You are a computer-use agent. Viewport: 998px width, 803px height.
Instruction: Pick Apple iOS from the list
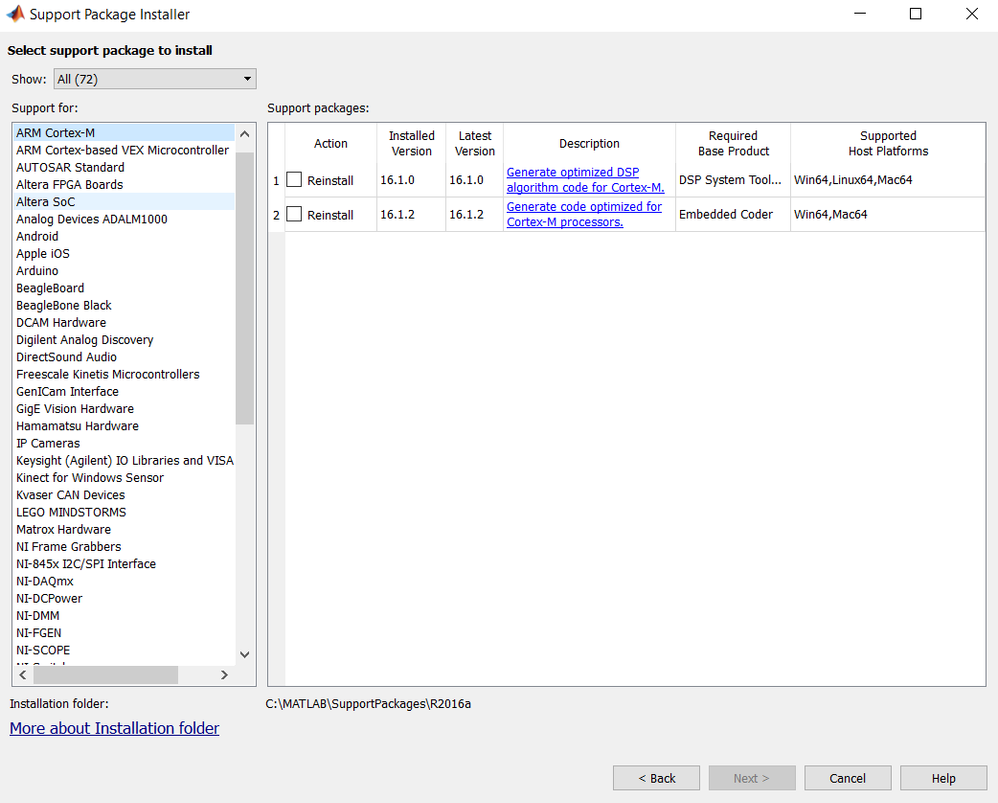tap(124, 253)
